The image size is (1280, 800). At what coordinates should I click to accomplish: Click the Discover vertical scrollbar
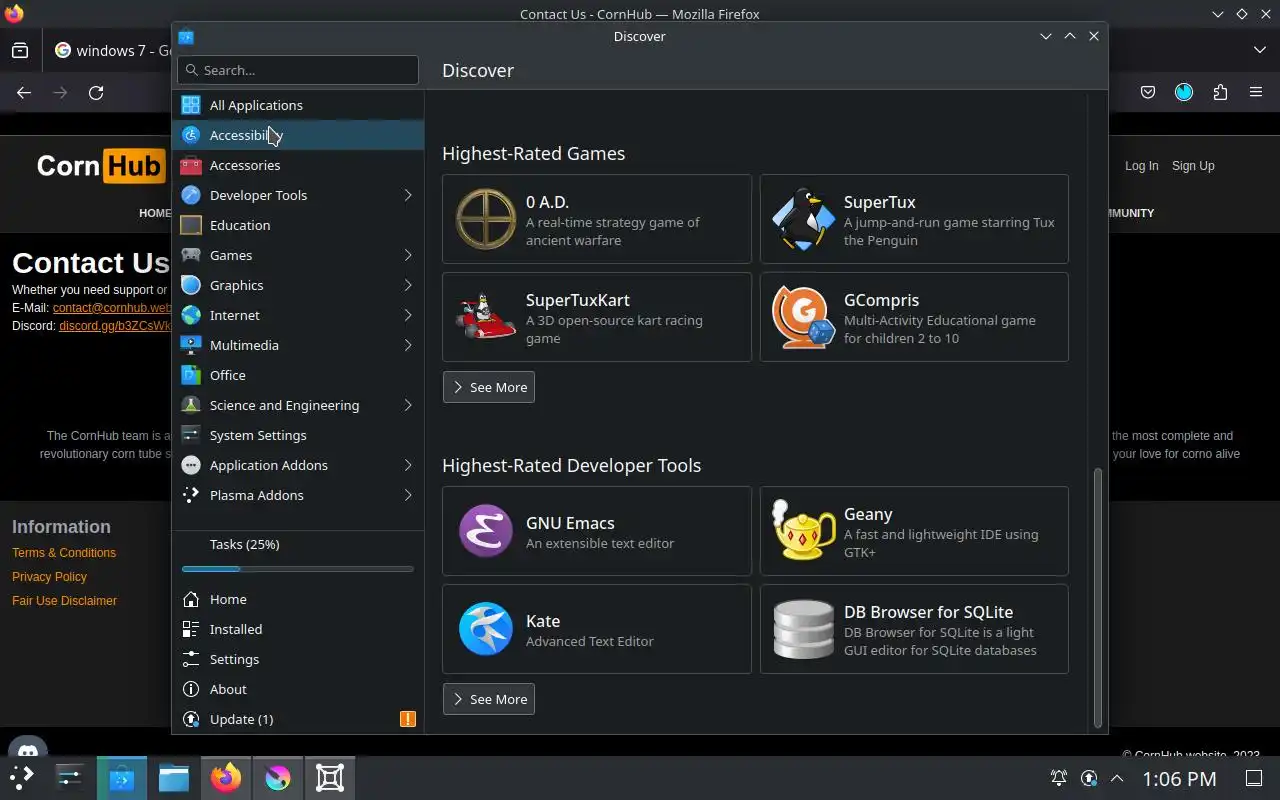[1097, 598]
